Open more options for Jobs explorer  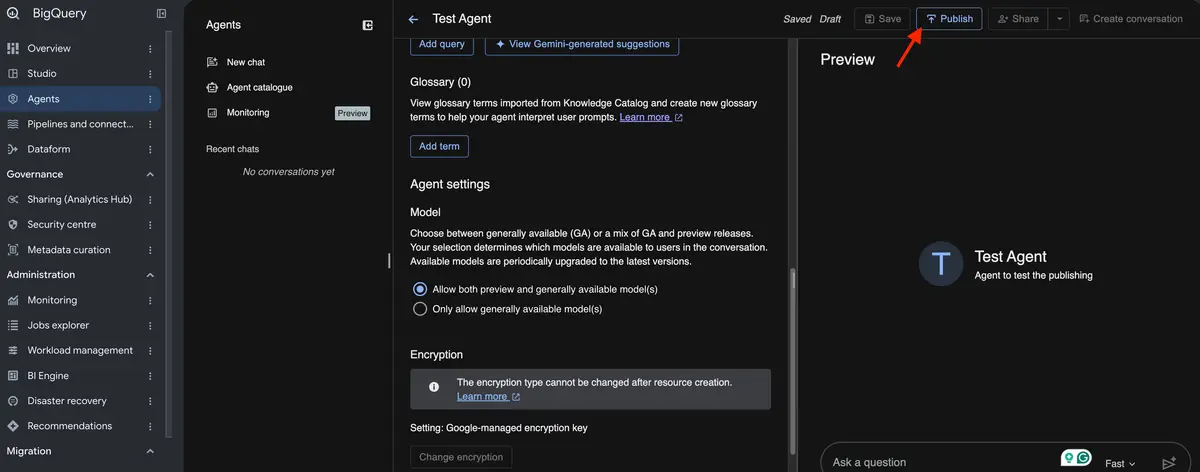point(151,325)
